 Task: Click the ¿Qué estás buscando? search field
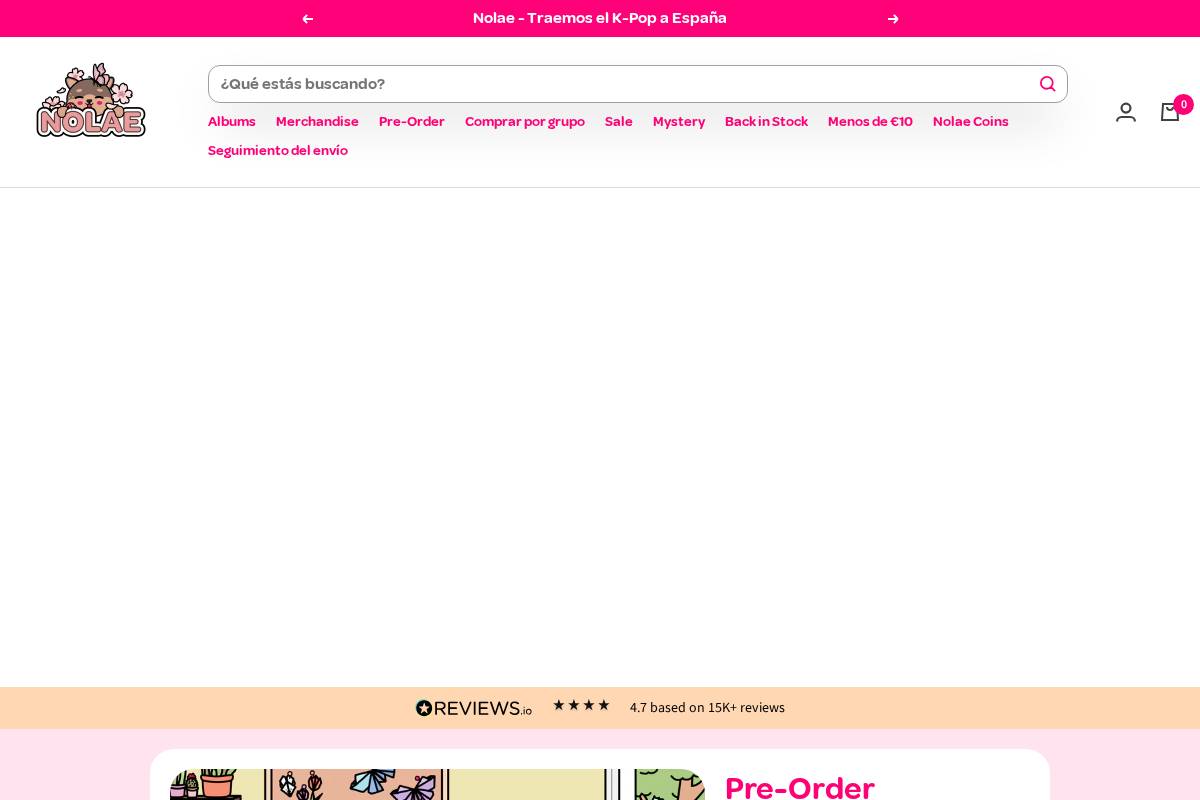pos(620,84)
